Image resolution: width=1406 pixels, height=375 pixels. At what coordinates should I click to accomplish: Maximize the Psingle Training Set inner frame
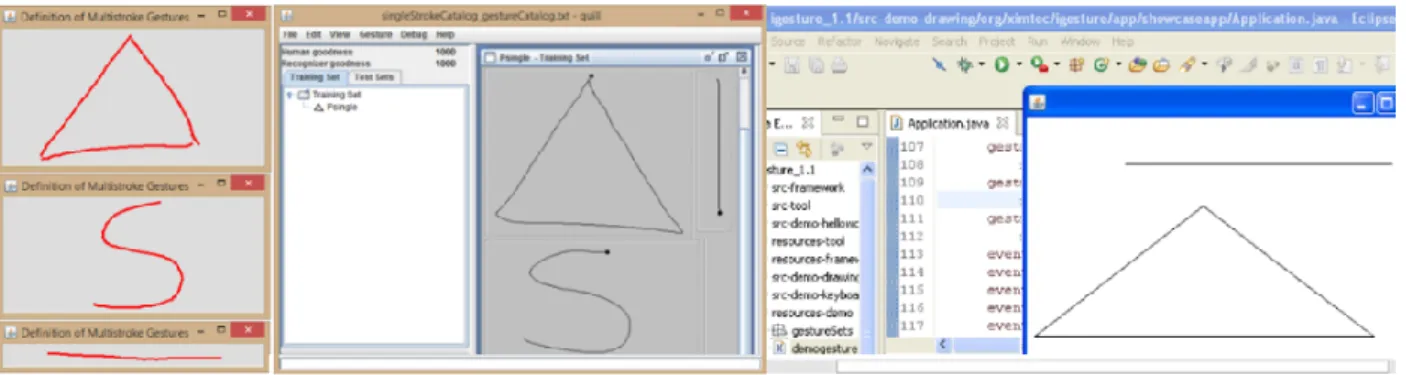coord(722,57)
